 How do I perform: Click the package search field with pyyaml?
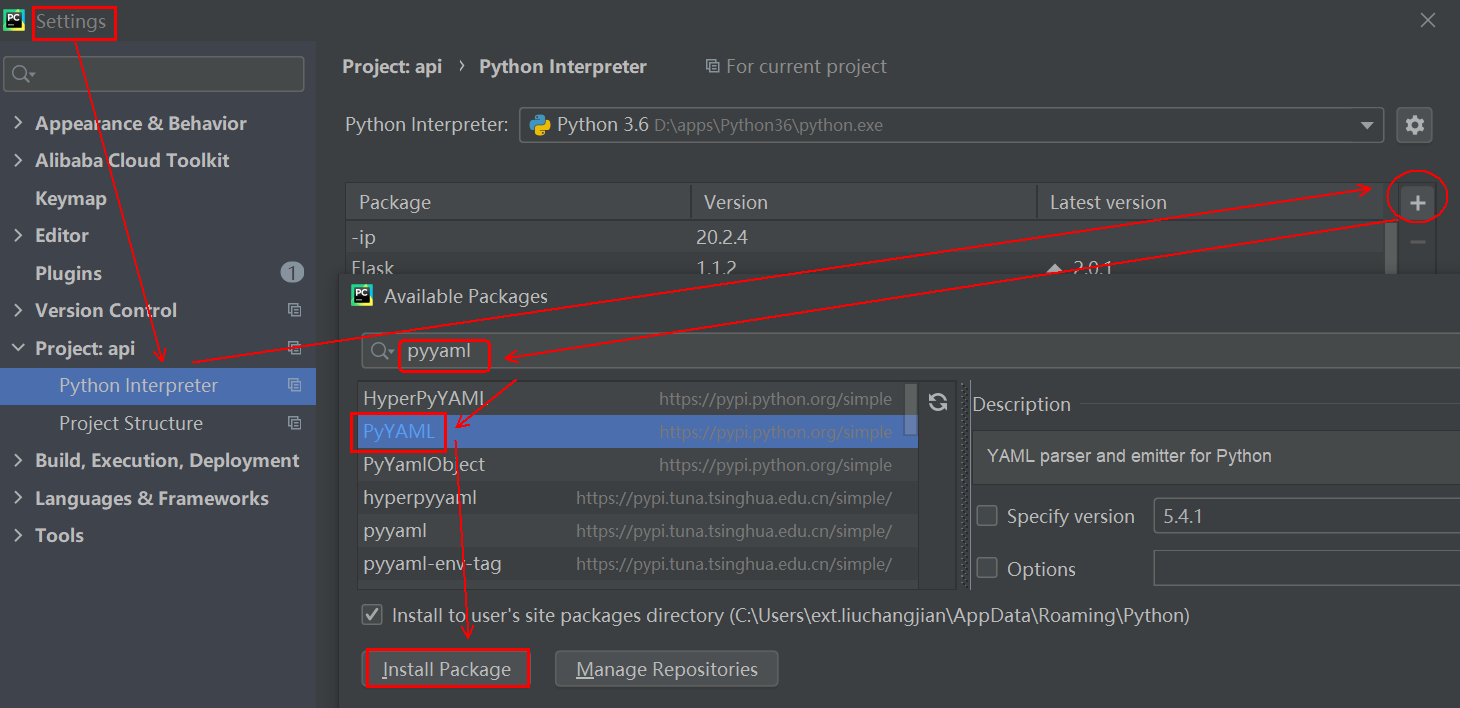pyautogui.click(x=910, y=351)
